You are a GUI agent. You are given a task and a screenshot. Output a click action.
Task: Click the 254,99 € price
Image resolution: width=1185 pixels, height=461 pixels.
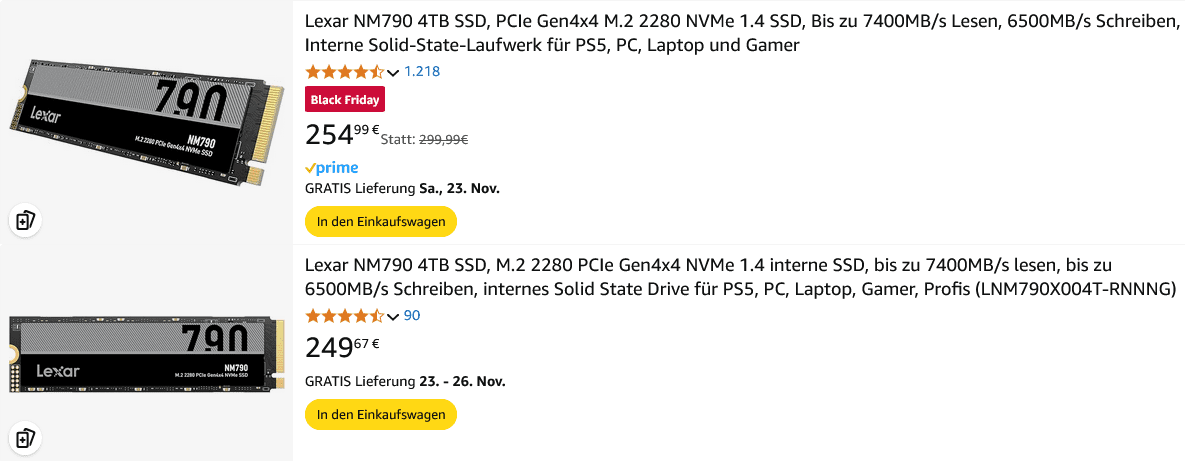(x=342, y=134)
